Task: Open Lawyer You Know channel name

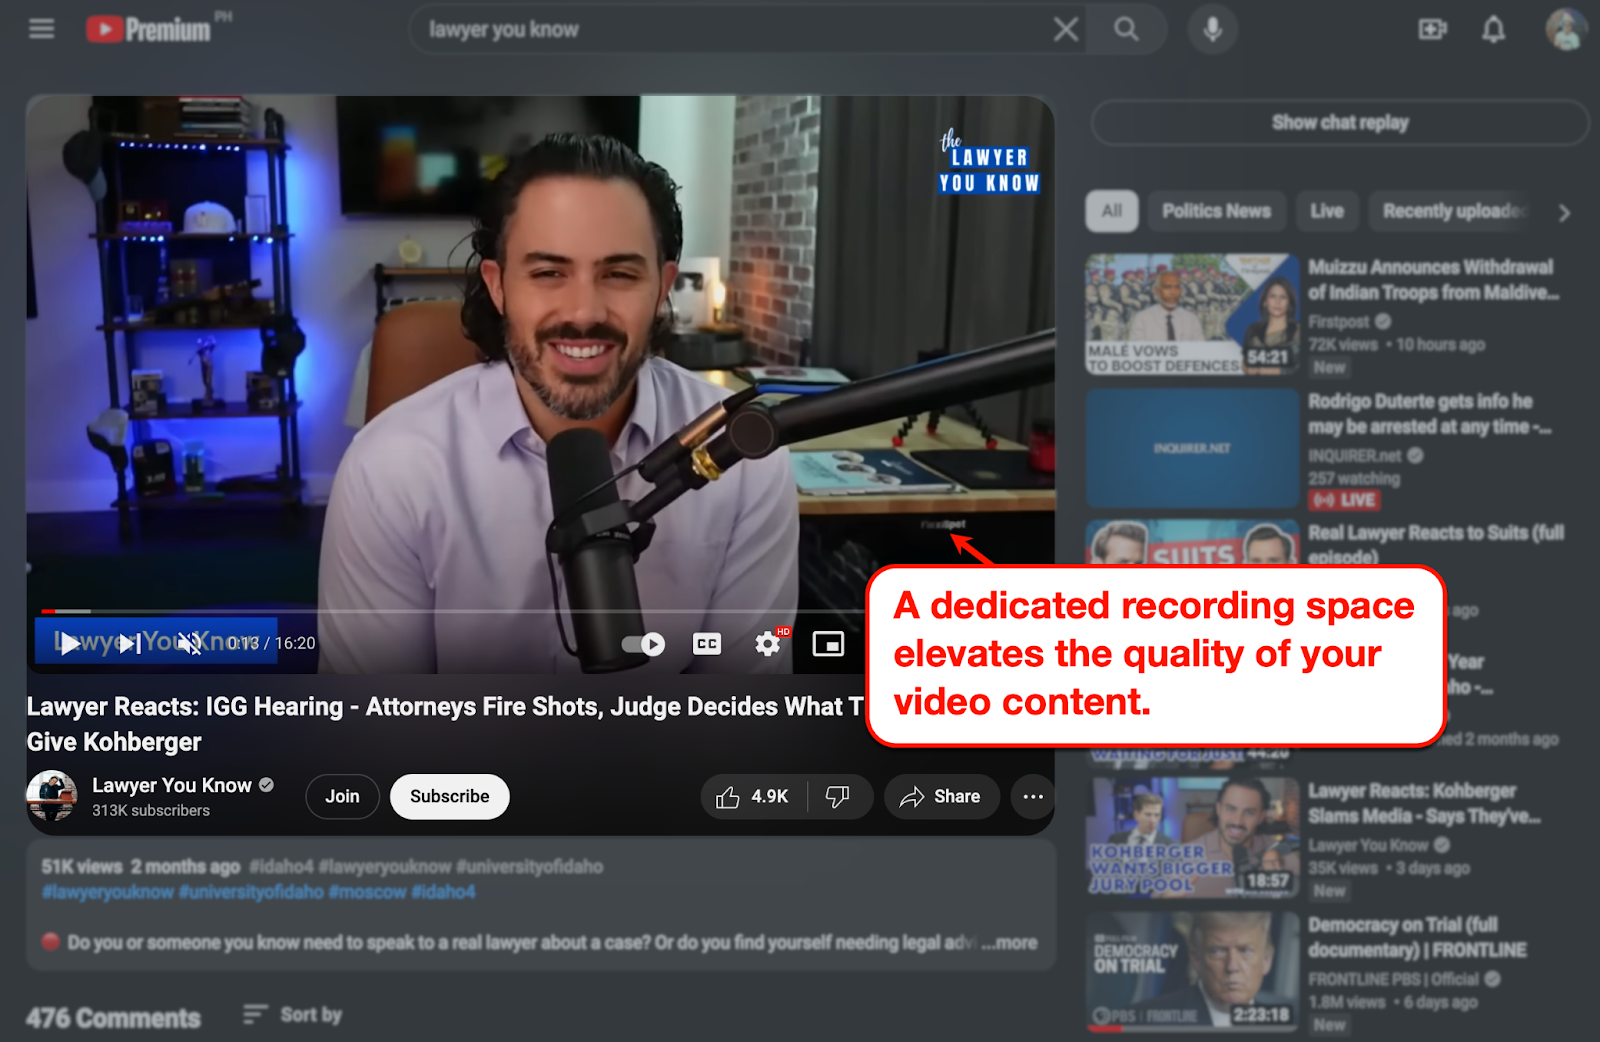Action: (x=172, y=785)
